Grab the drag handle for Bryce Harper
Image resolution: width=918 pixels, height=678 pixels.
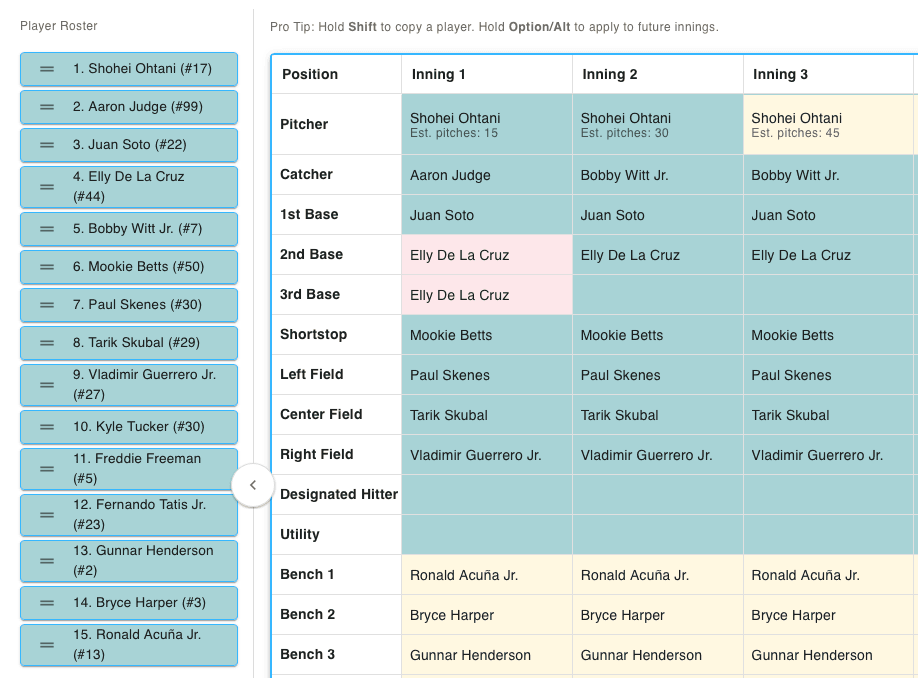46,603
